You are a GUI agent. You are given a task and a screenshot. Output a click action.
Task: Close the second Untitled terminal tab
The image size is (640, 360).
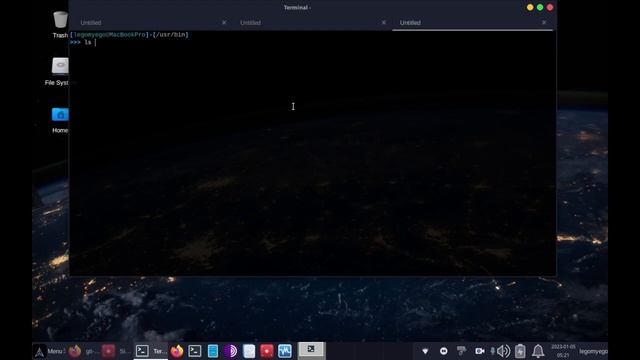(384, 22)
